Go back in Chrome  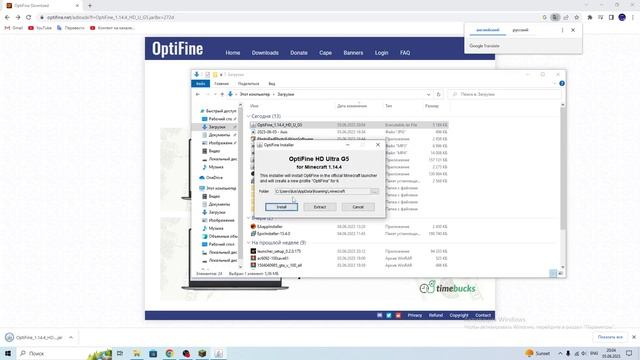point(7,18)
